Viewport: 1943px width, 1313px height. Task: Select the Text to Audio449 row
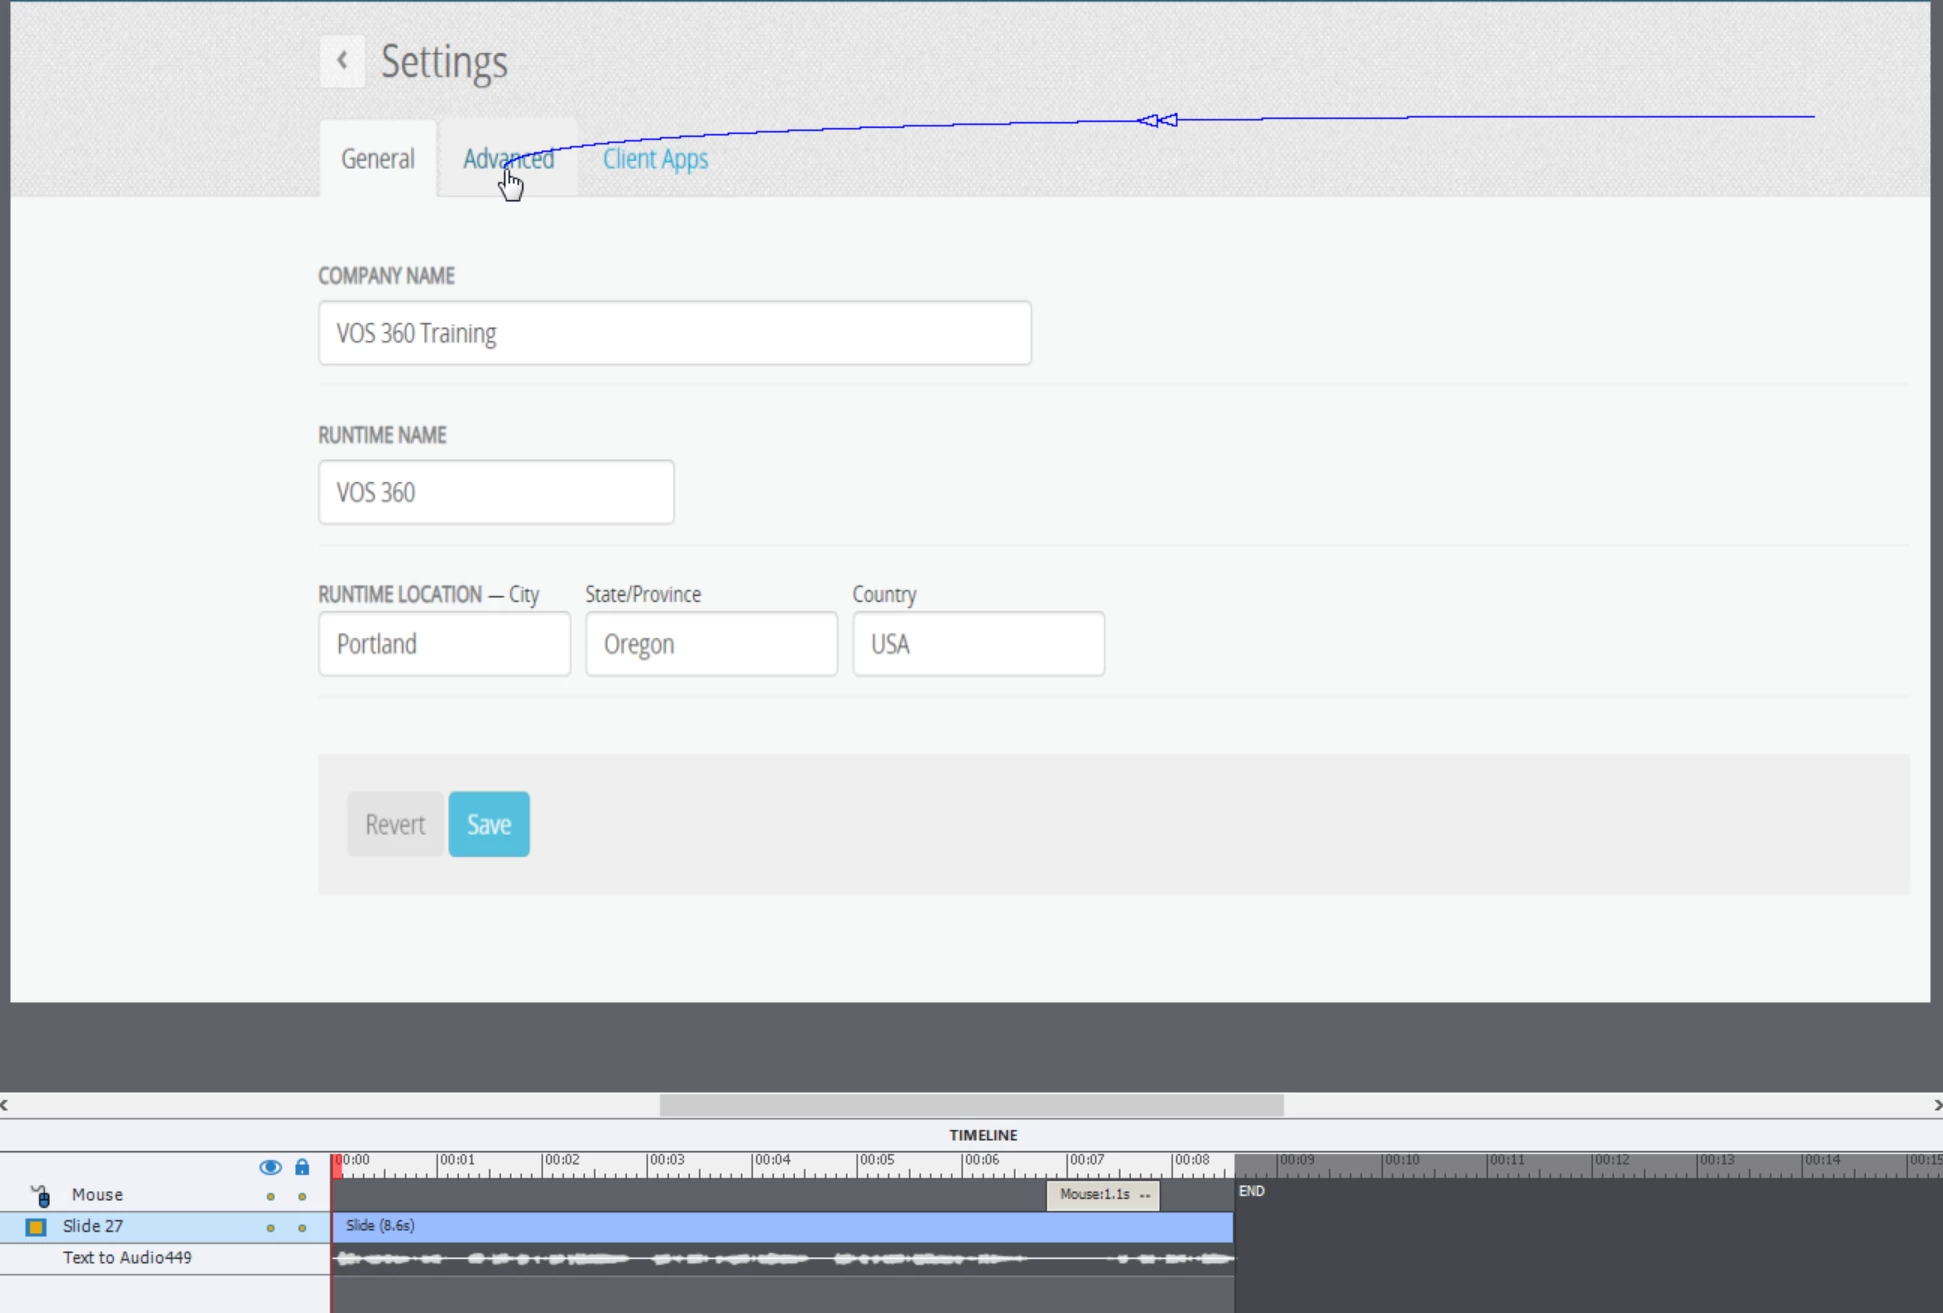point(165,1258)
